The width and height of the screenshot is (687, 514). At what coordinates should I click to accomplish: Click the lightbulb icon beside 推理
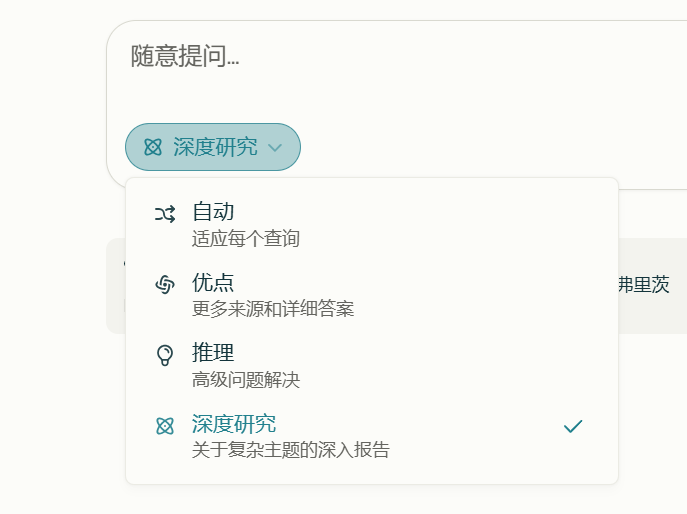165,355
